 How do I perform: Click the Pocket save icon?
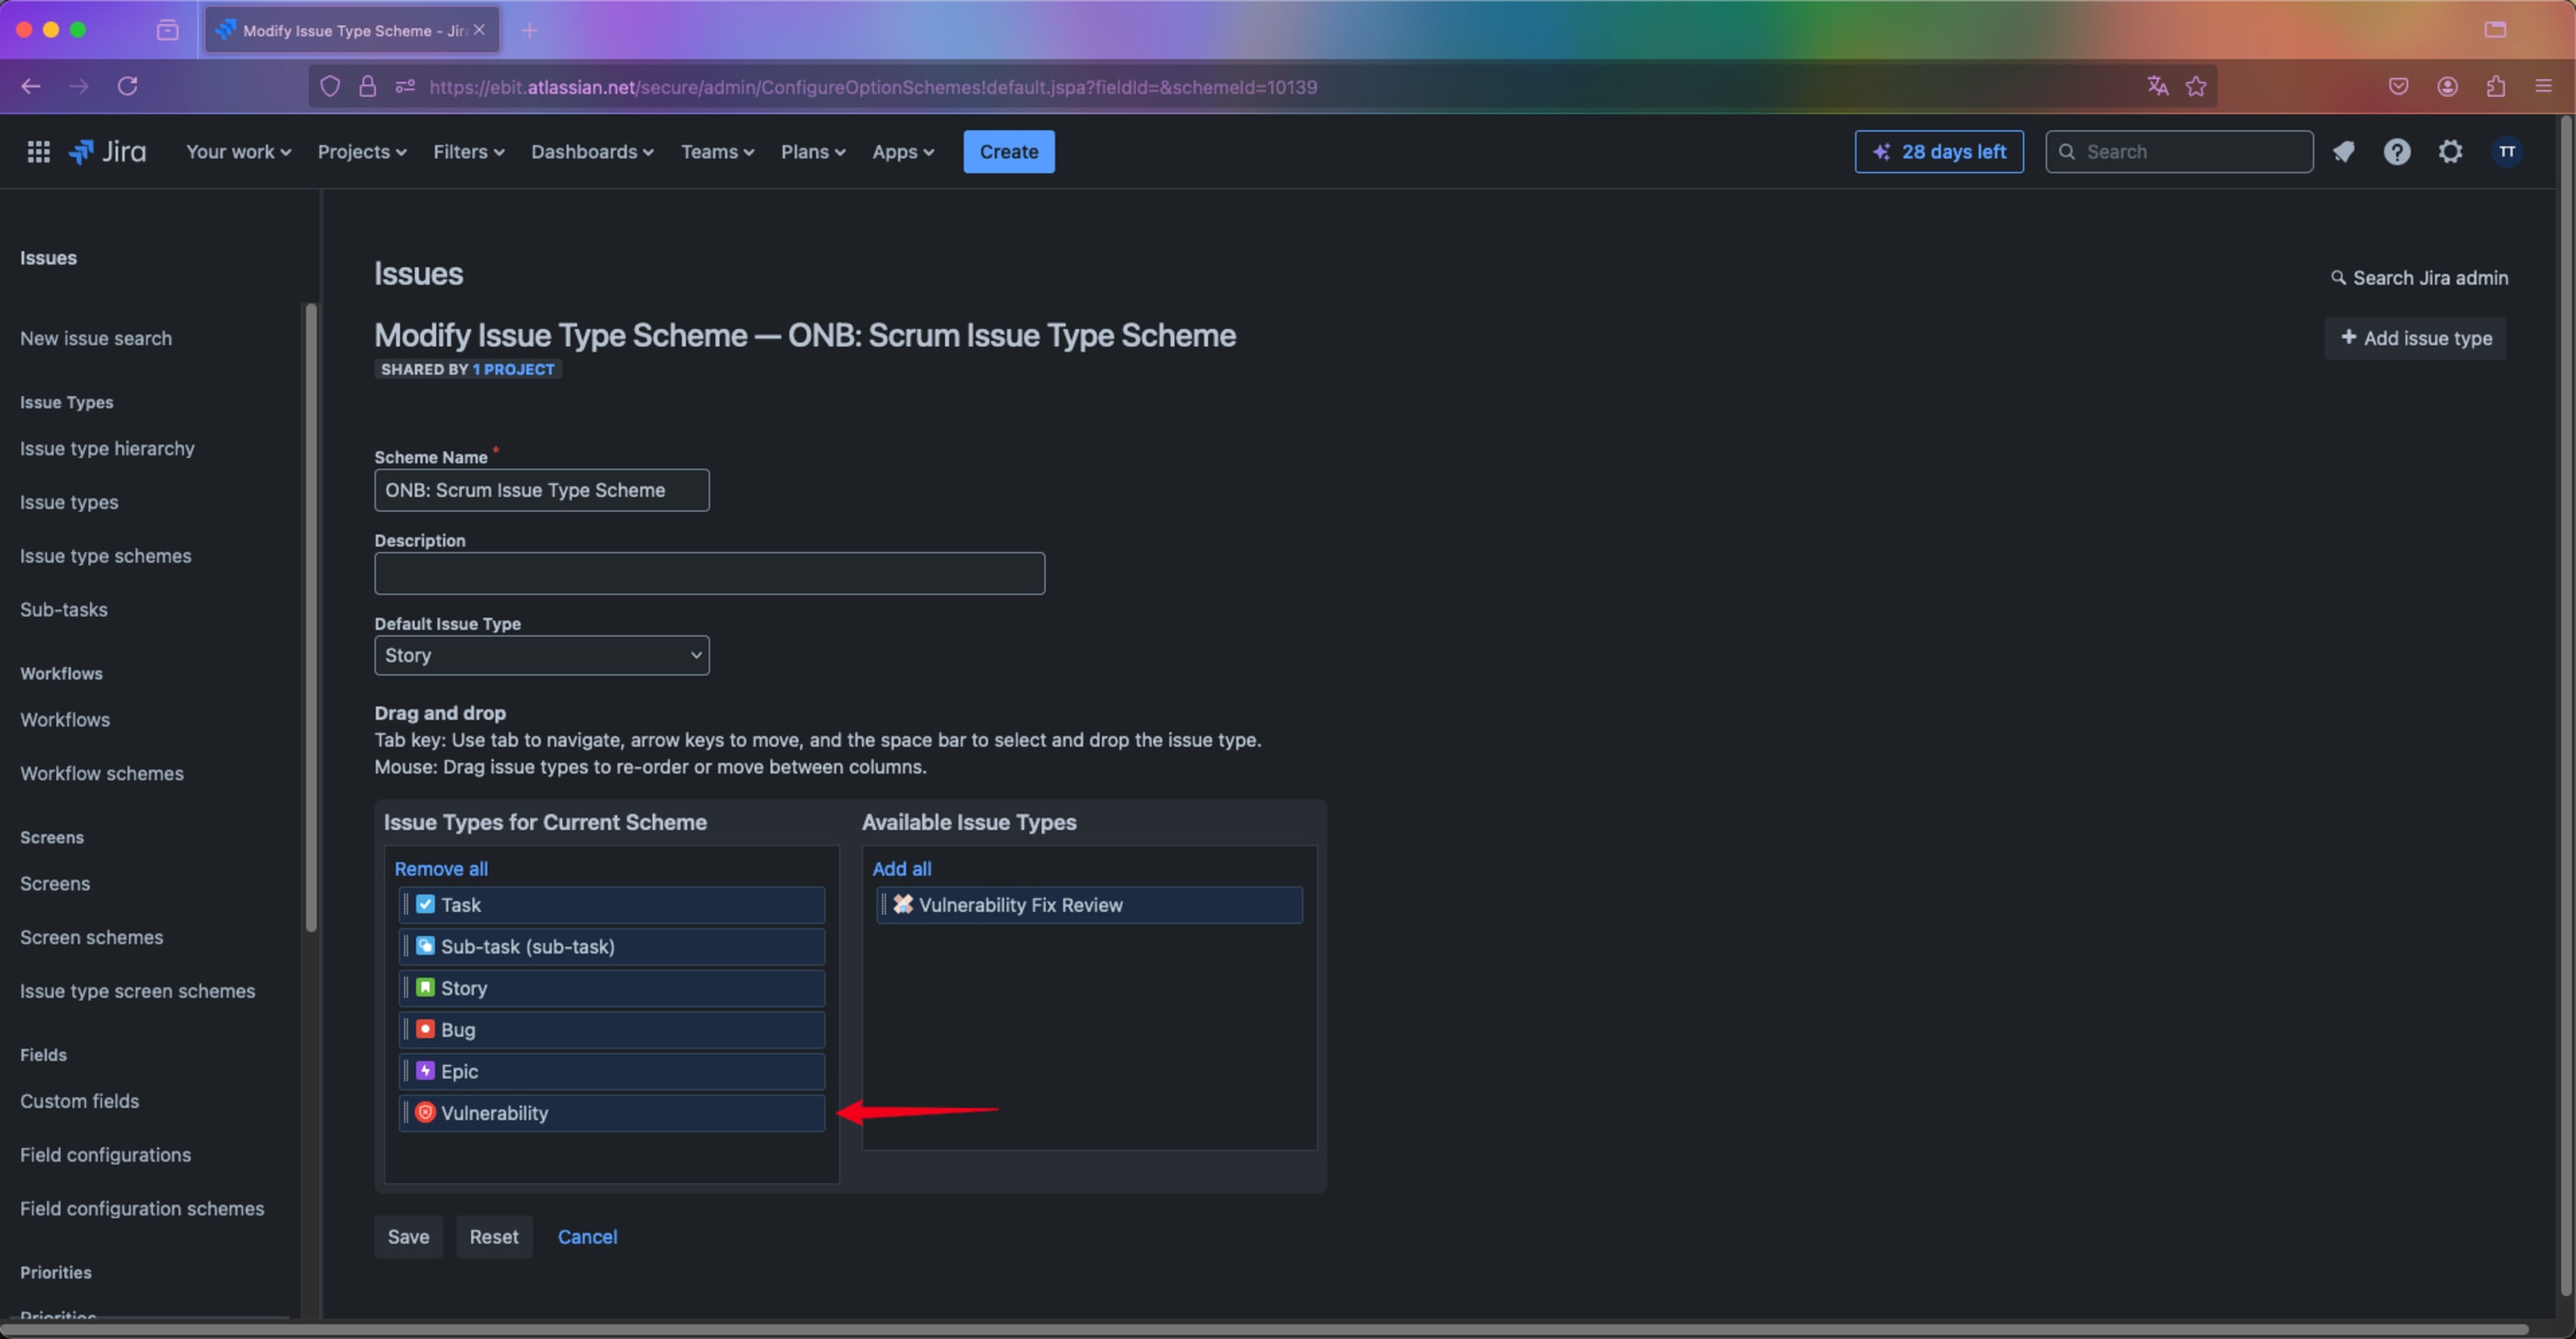point(2398,86)
